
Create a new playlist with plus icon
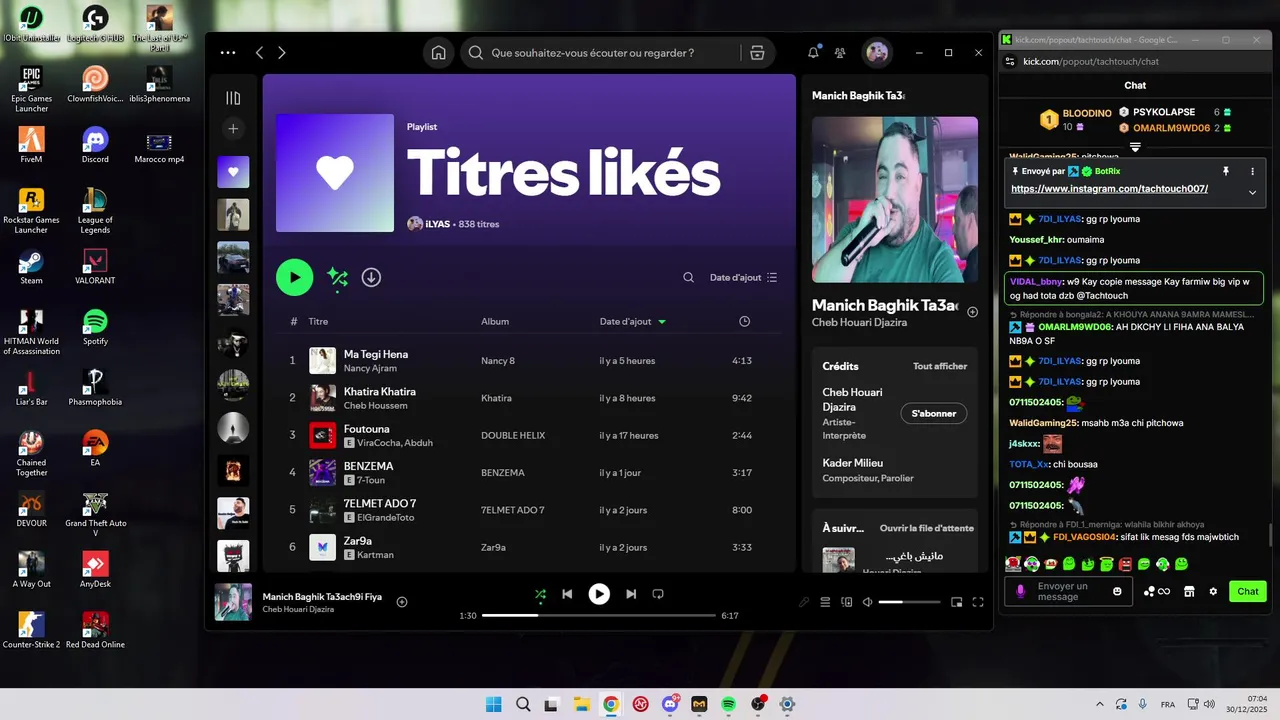(x=233, y=129)
